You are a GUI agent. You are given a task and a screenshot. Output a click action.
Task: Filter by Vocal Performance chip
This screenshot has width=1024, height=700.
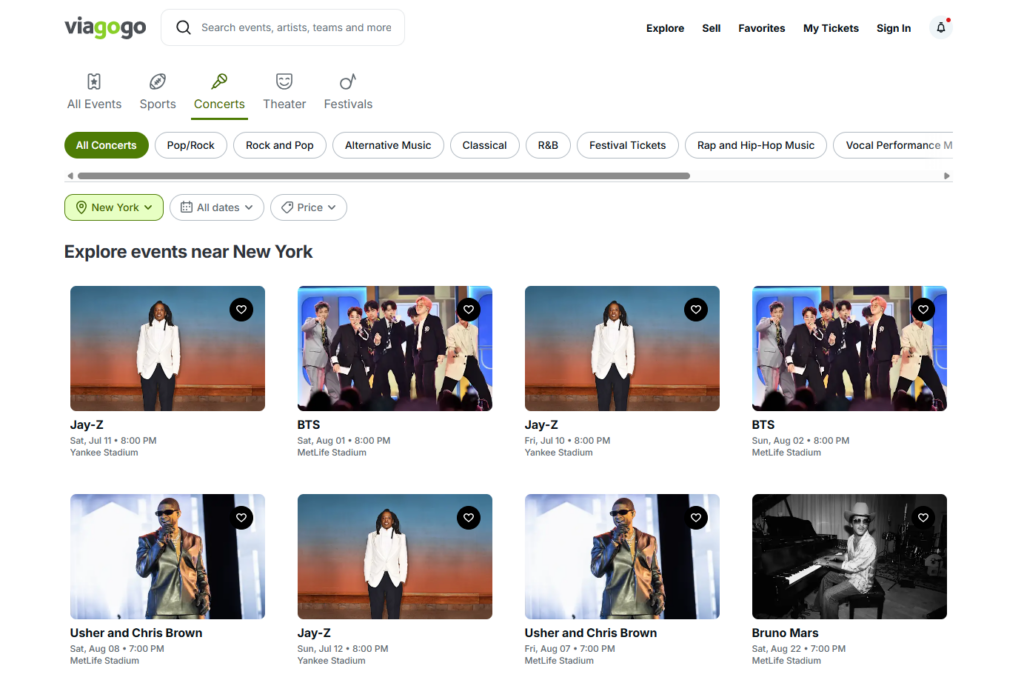pos(893,145)
